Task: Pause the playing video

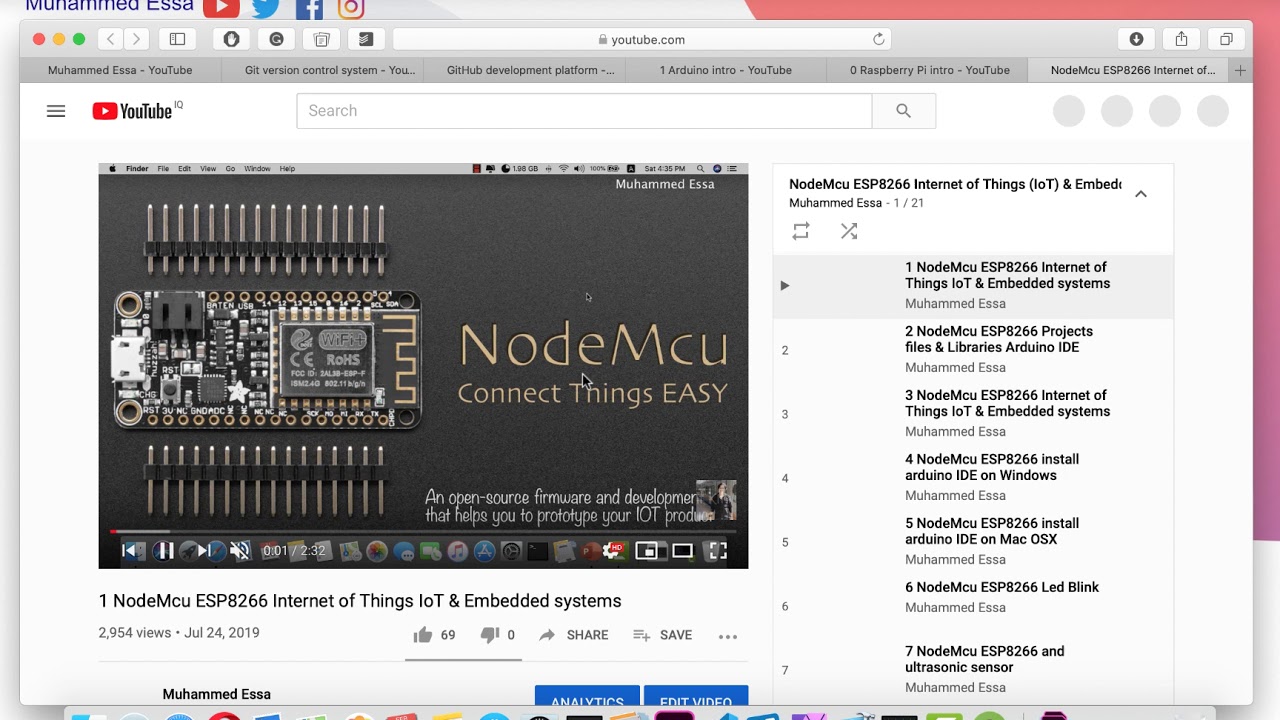Action: pyautogui.click(x=164, y=550)
